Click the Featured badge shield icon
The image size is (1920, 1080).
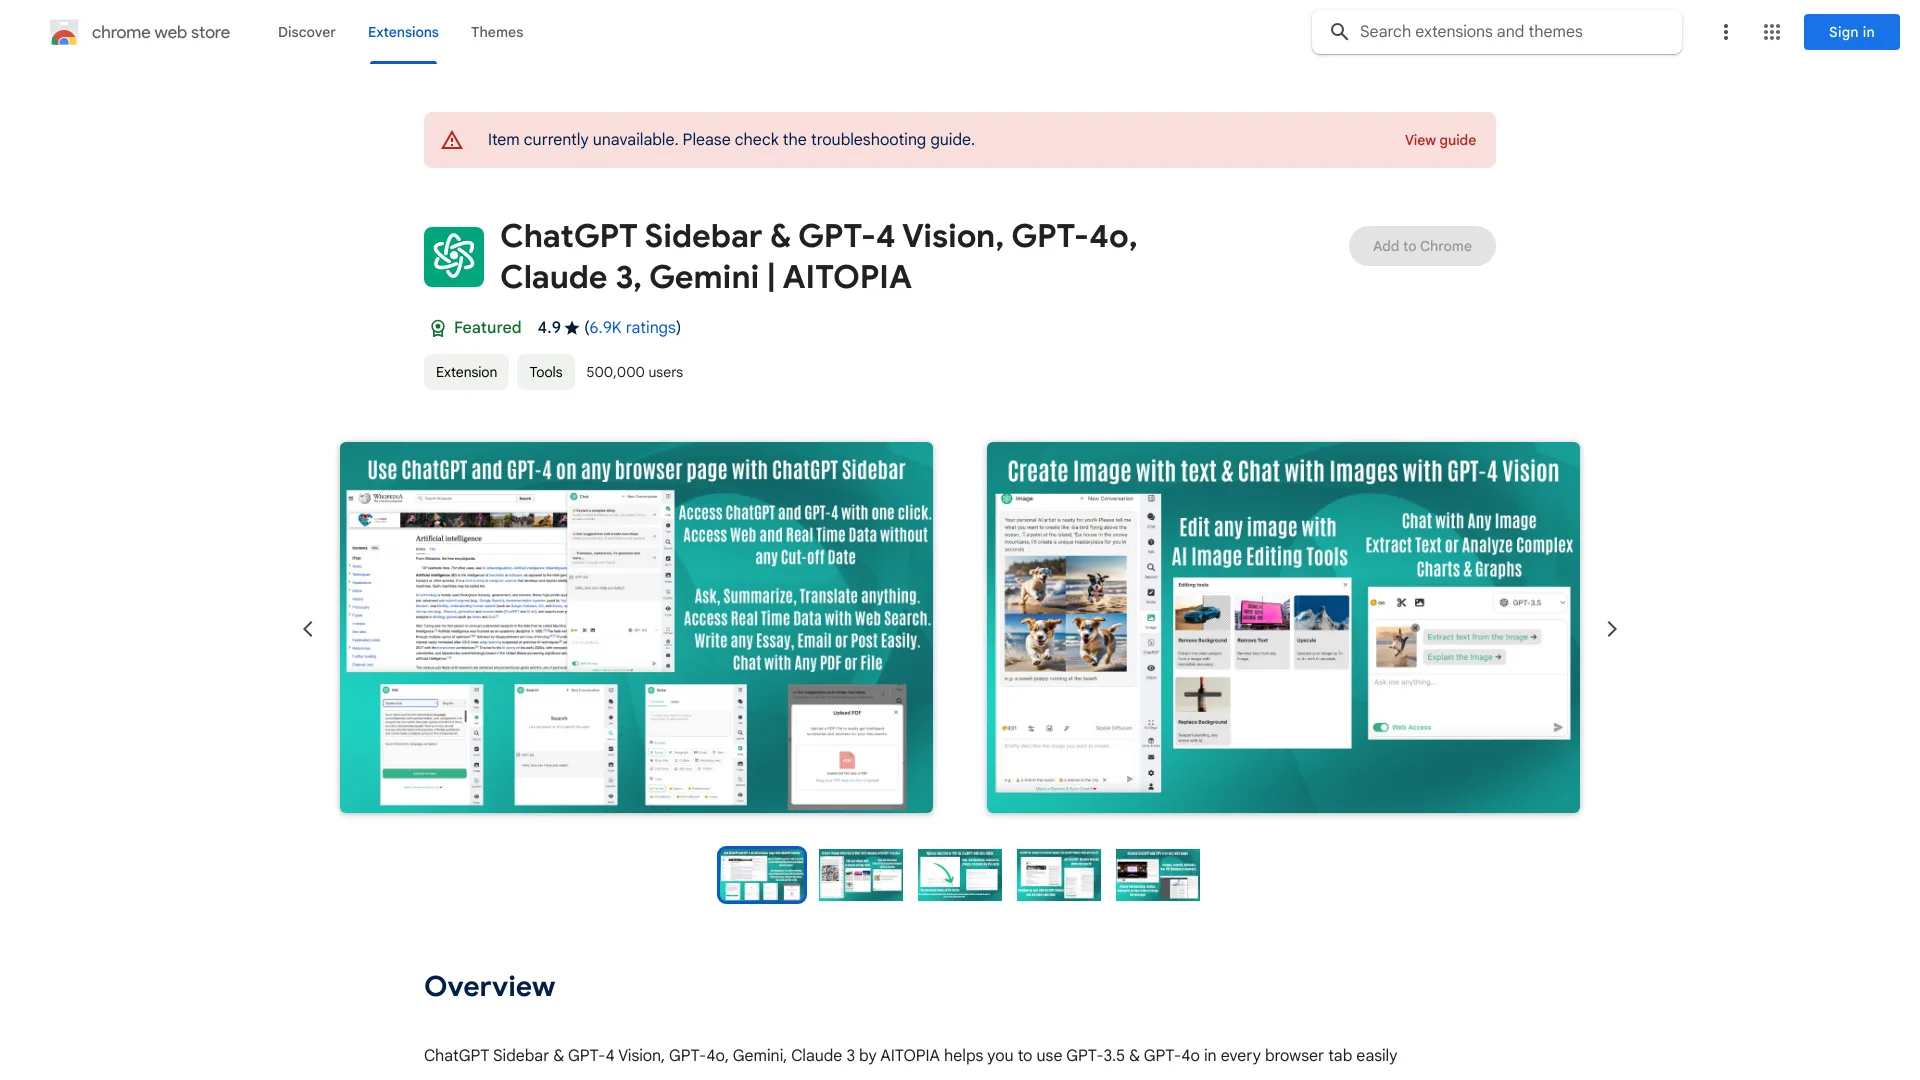[x=436, y=327]
